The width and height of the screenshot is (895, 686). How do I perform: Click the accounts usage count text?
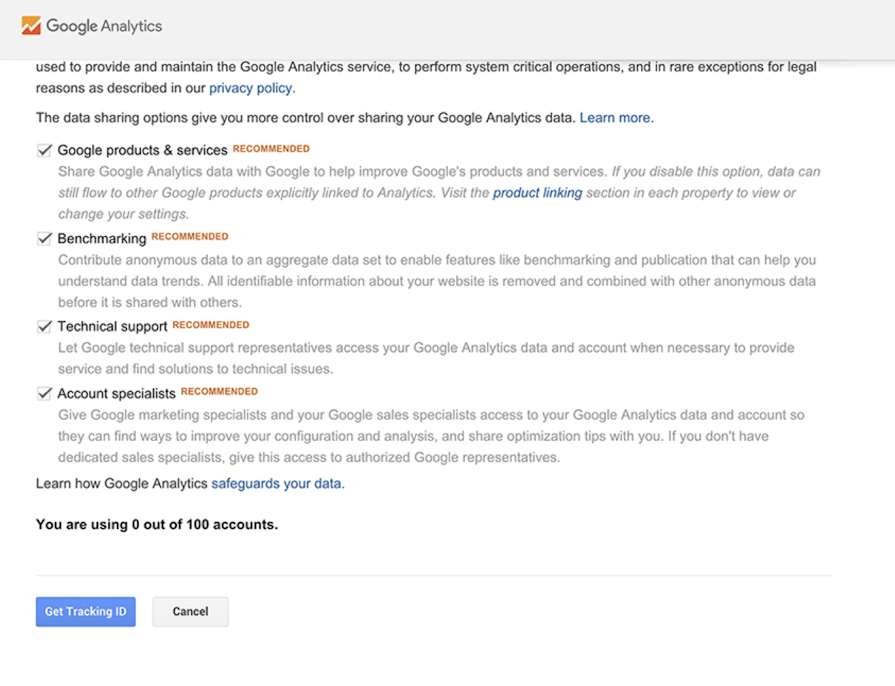(x=157, y=524)
